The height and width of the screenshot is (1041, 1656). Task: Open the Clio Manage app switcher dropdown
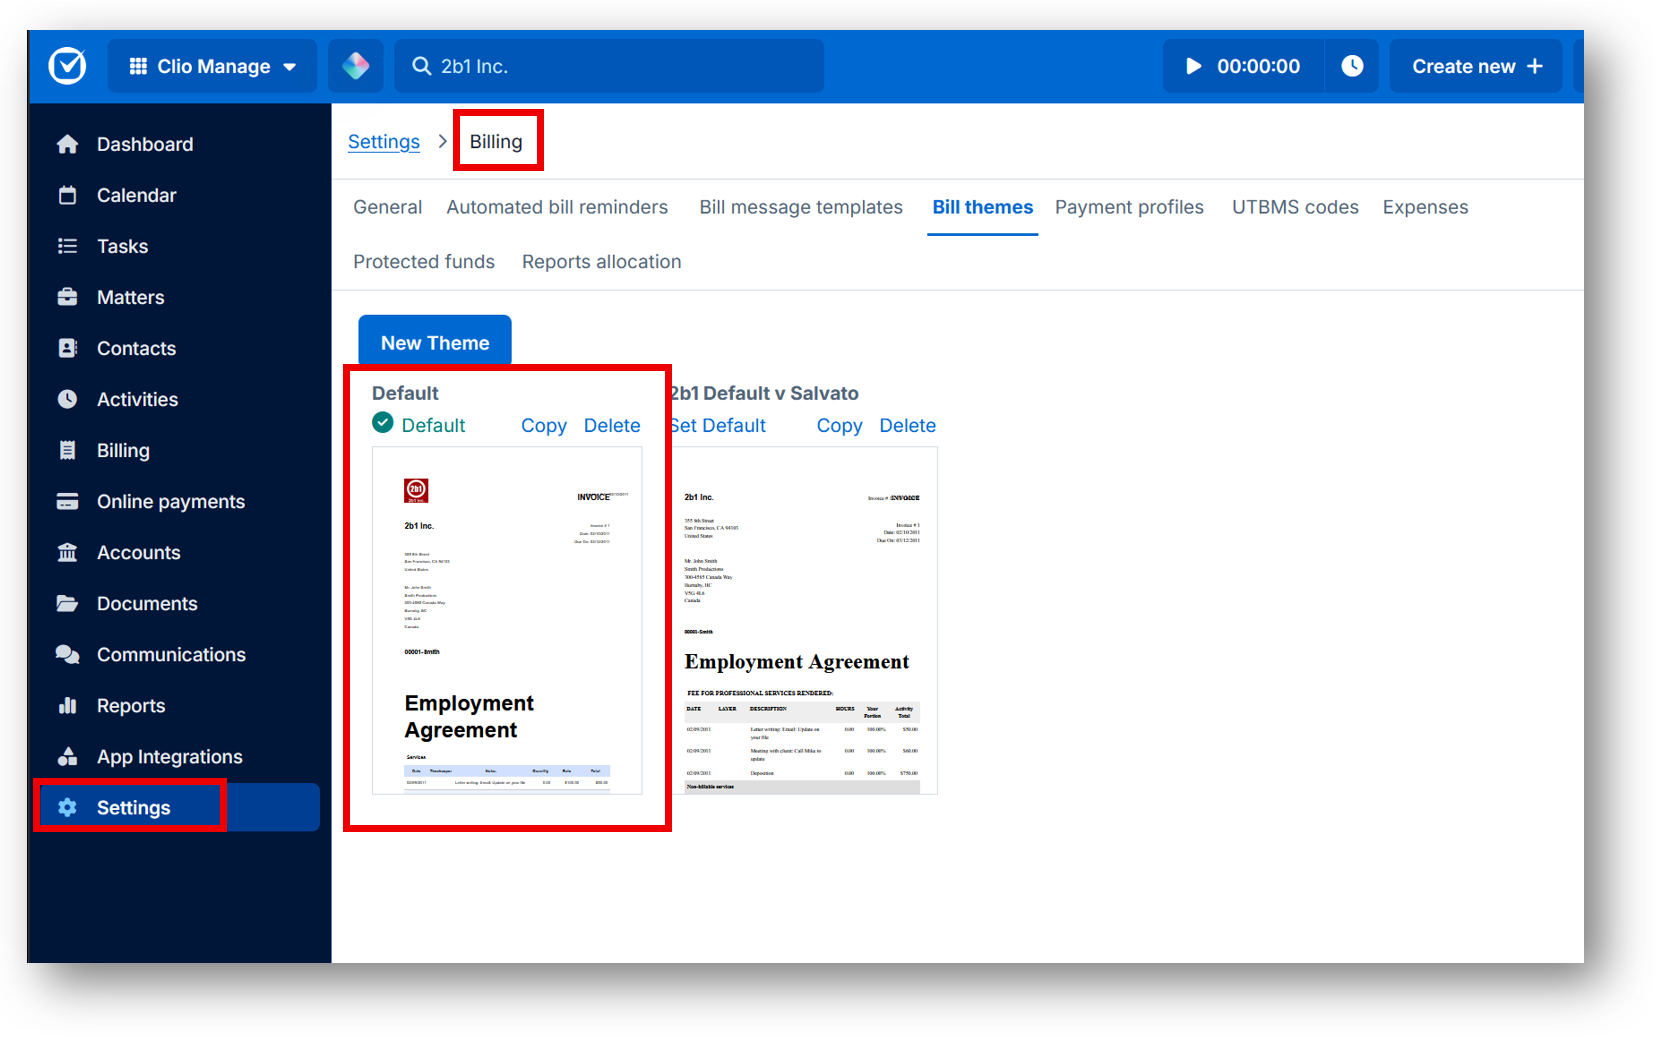click(213, 66)
